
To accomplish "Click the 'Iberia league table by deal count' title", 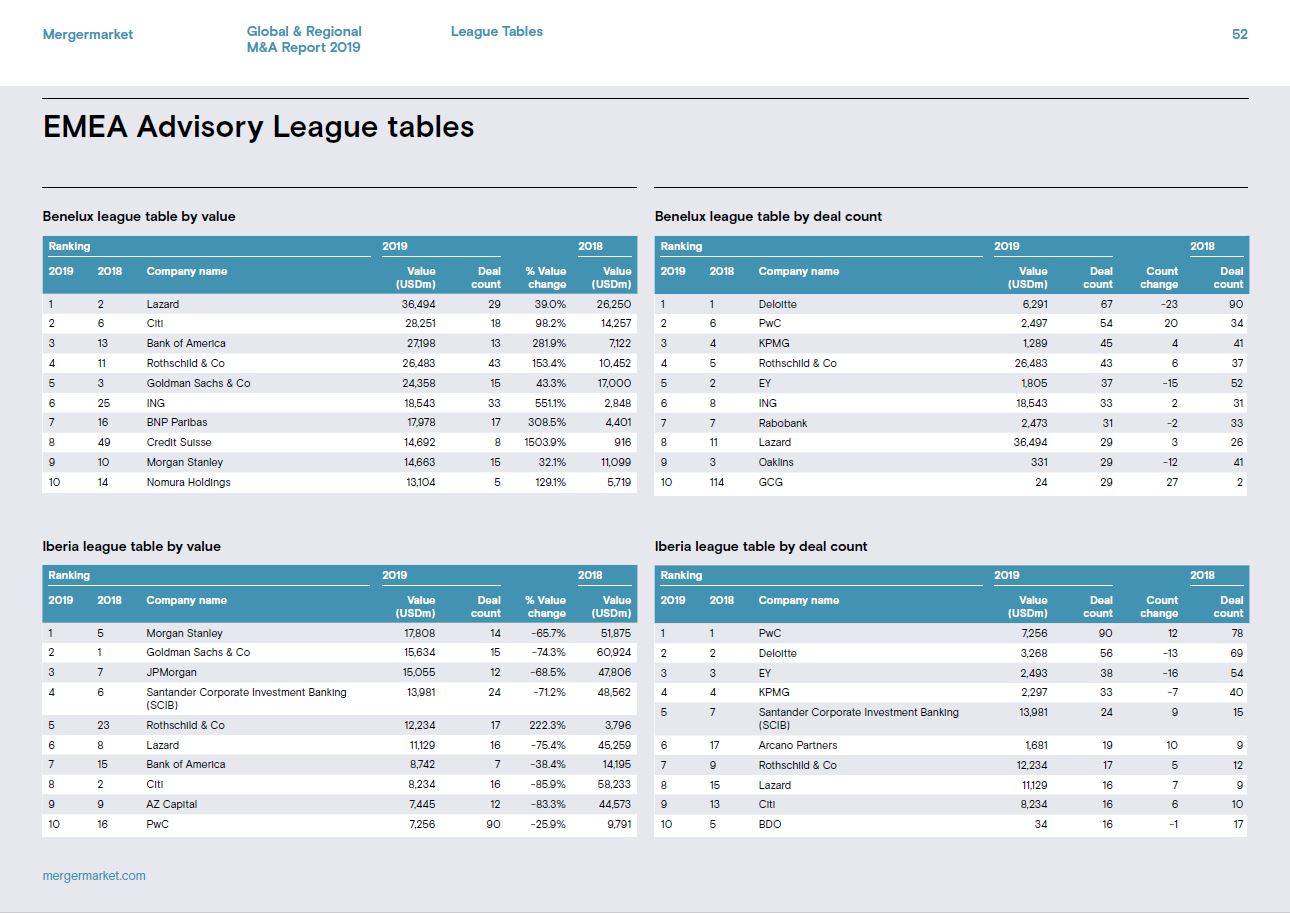I will point(761,546).
